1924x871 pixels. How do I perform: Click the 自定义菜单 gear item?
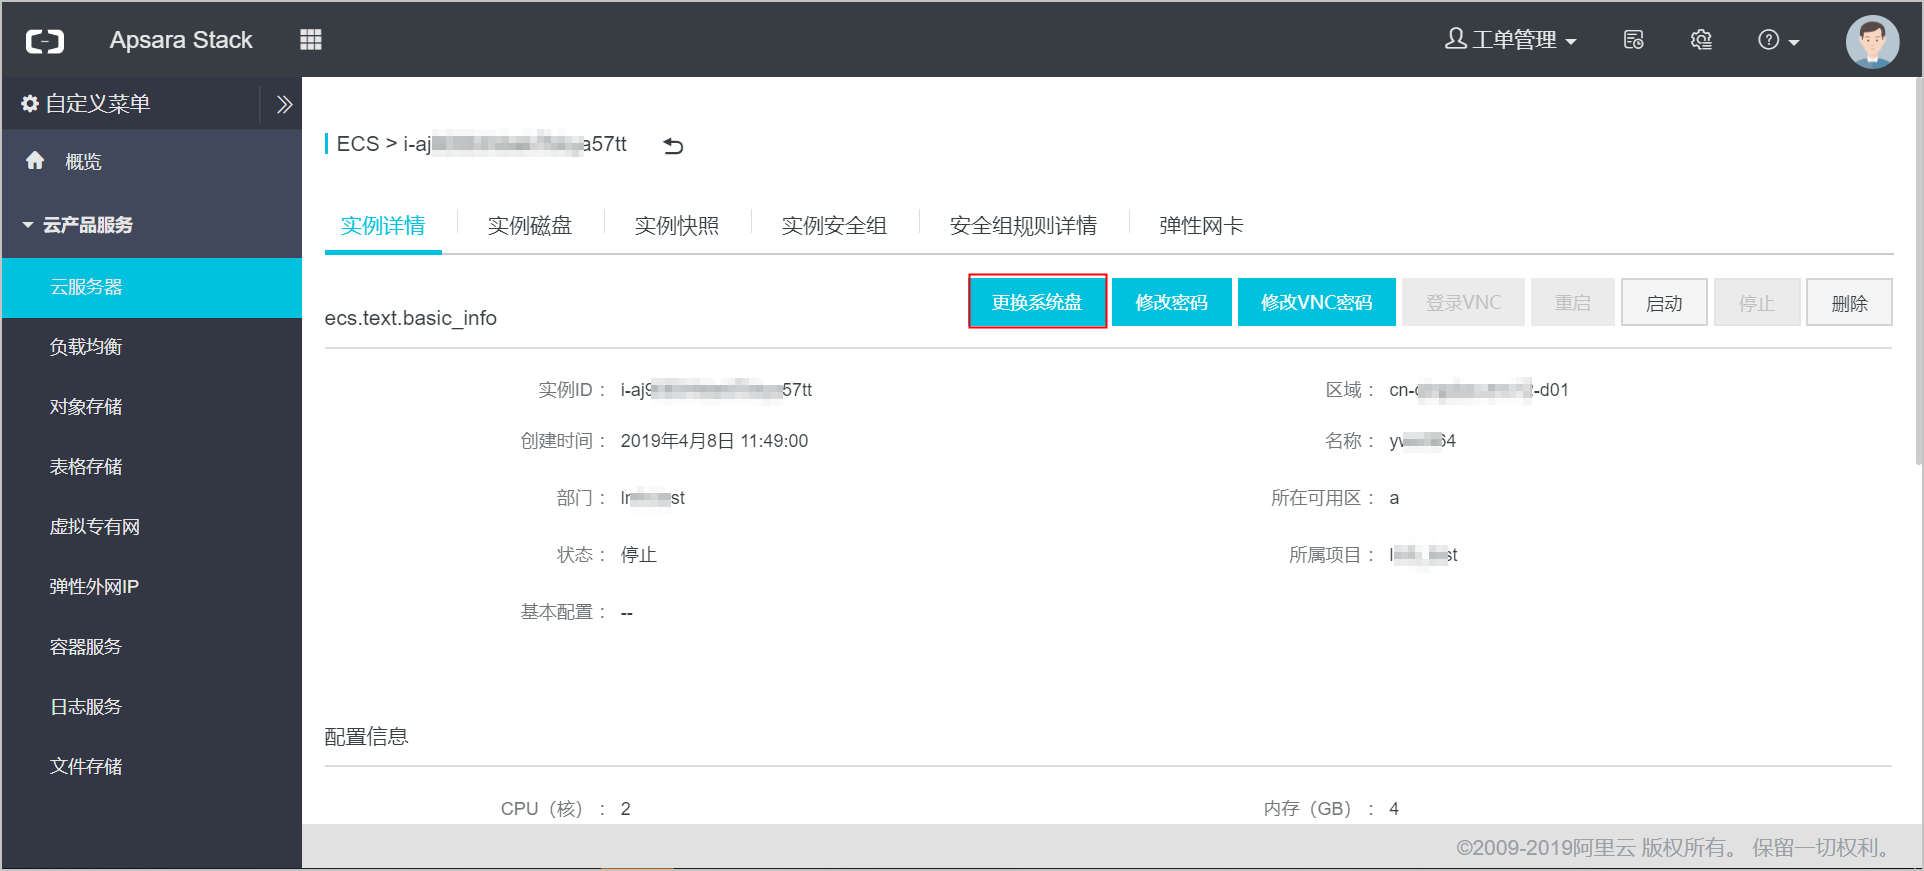click(86, 104)
